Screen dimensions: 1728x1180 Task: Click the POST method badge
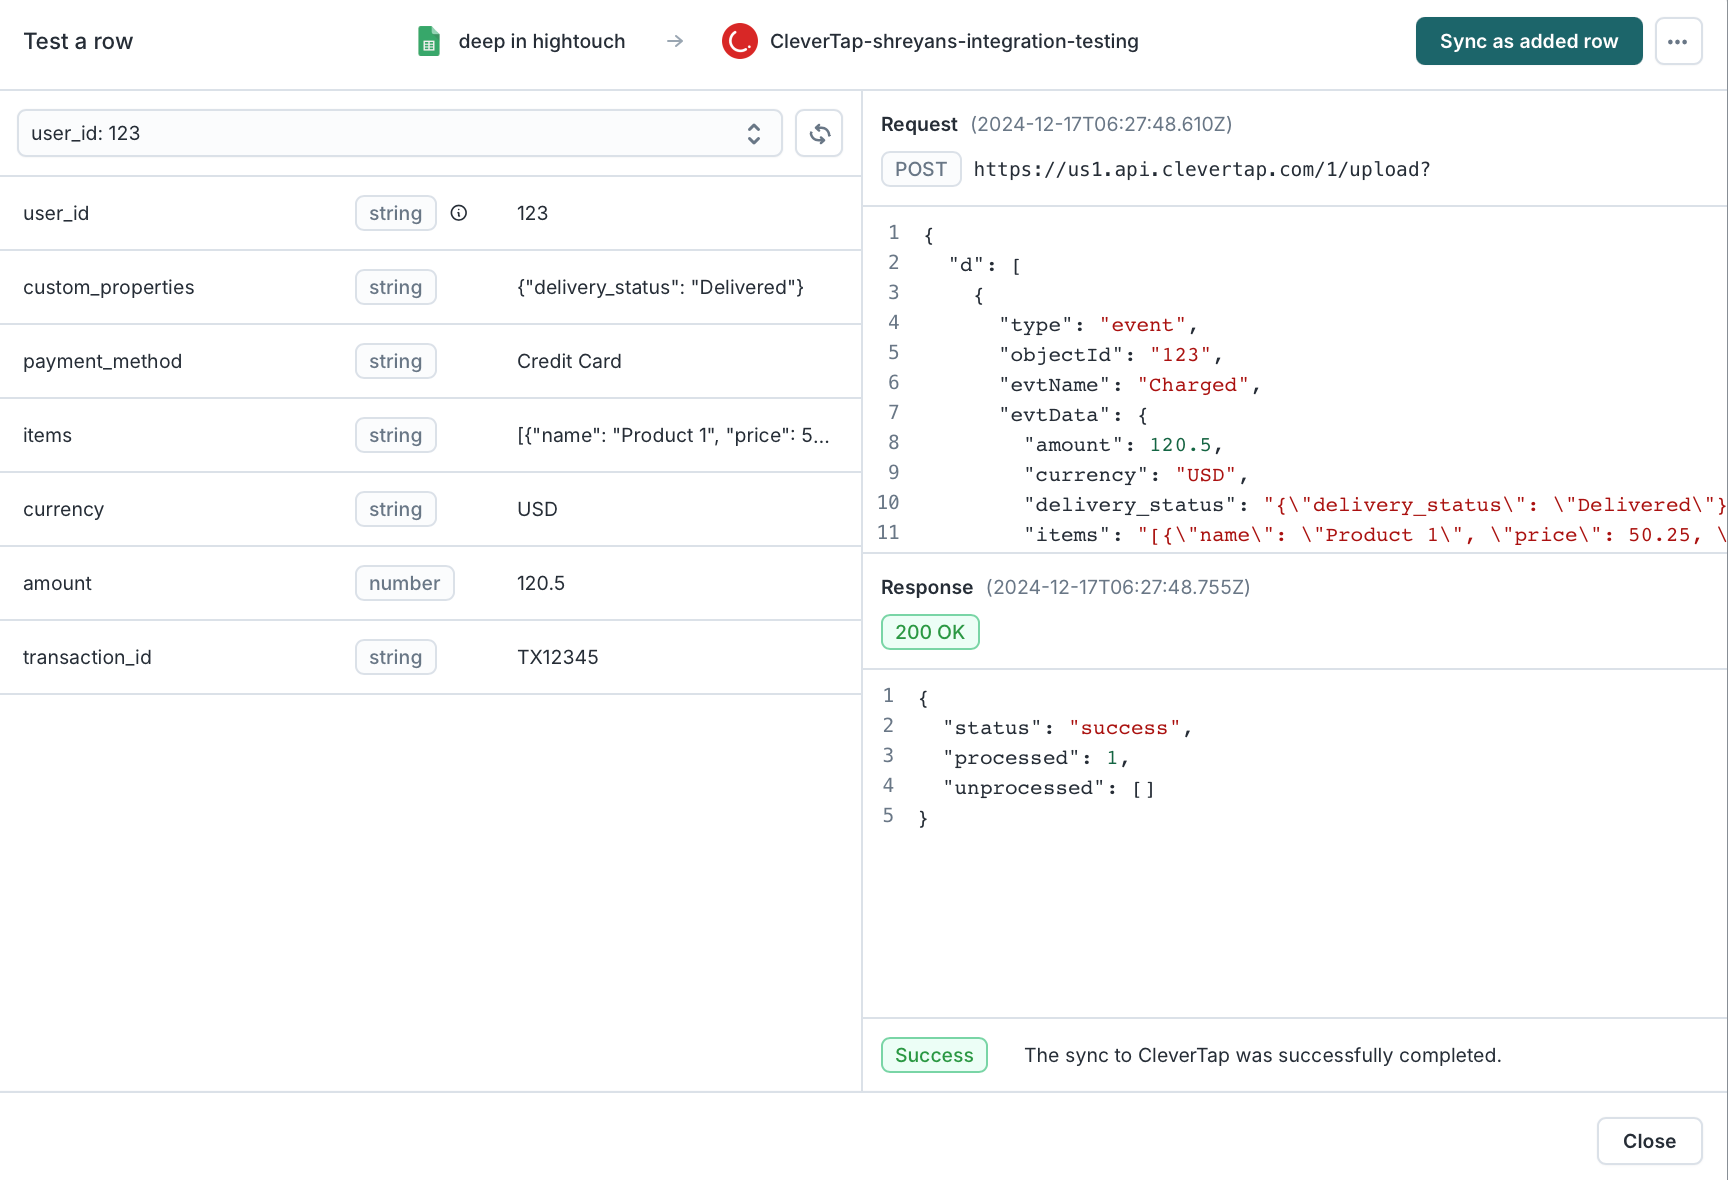(921, 169)
